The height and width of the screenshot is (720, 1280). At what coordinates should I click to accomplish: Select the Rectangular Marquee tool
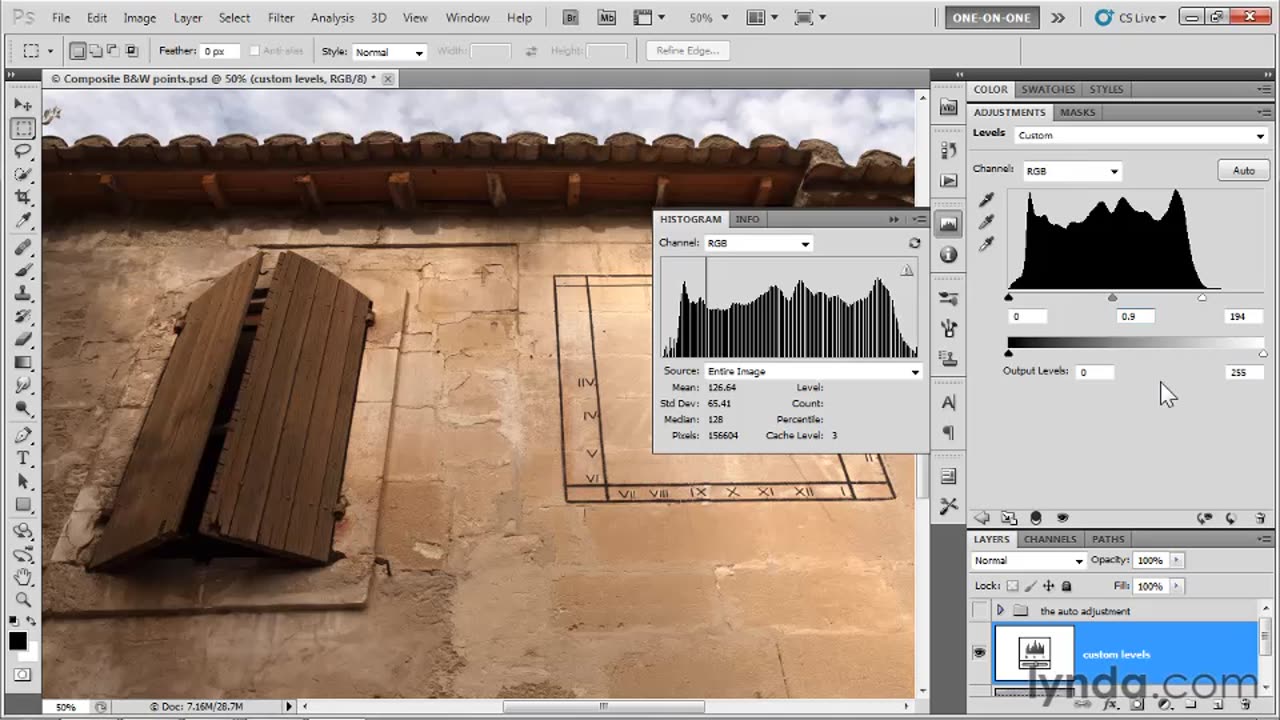pyautogui.click(x=23, y=129)
